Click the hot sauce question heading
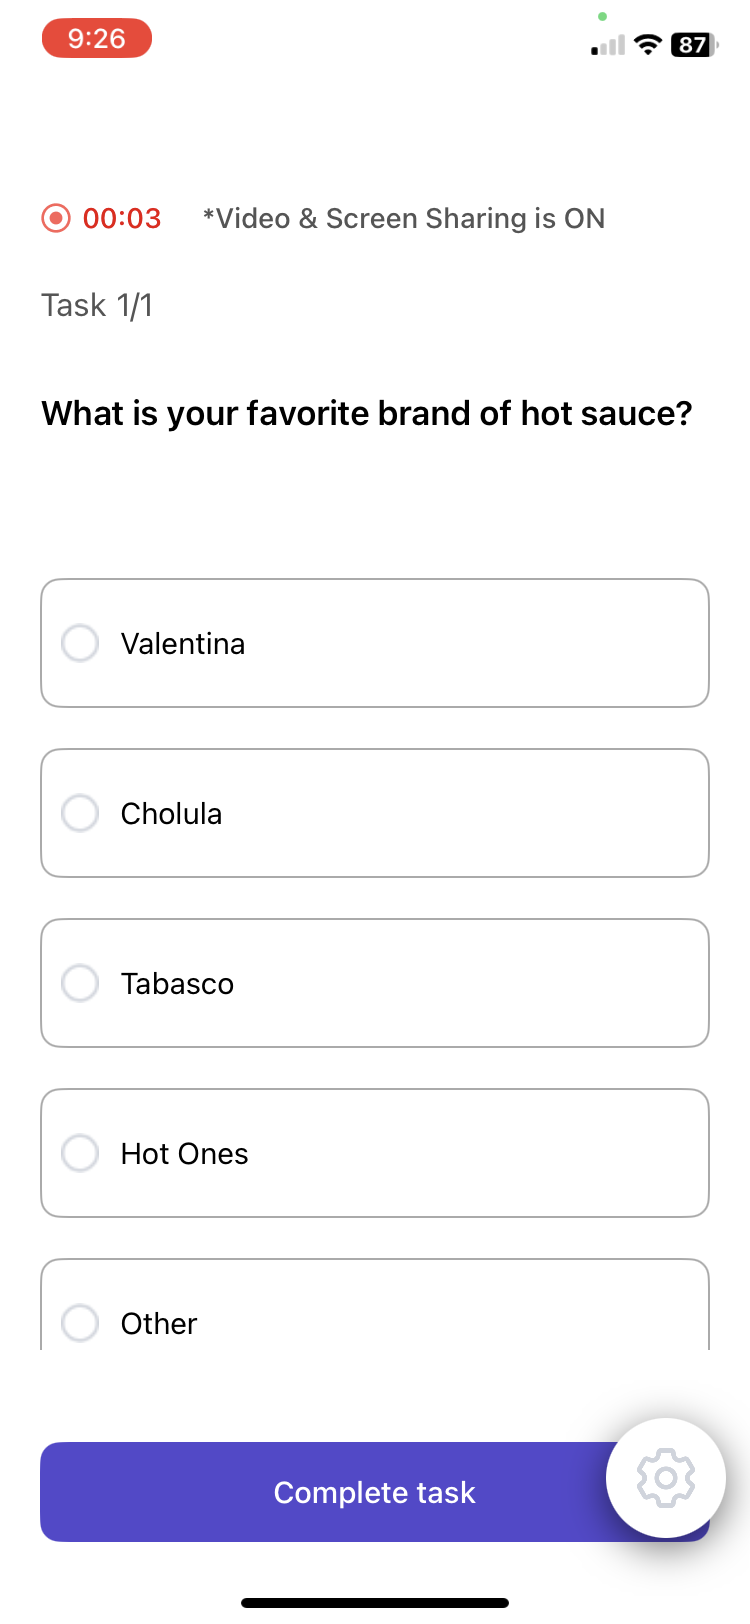 tap(367, 413)
